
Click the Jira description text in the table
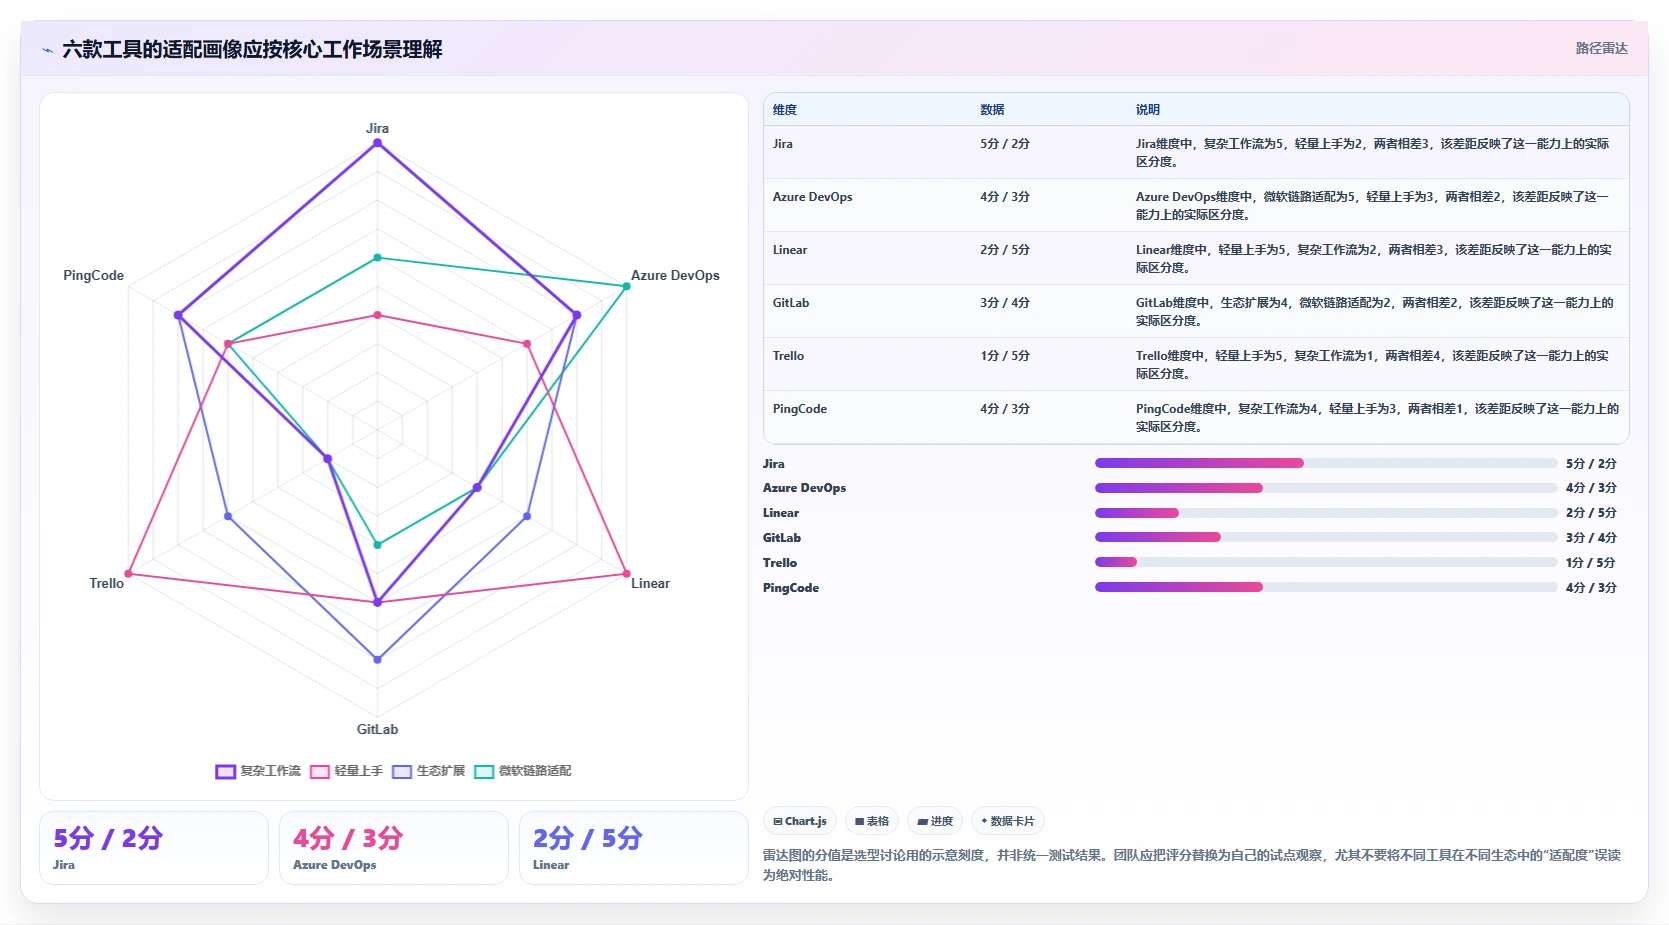[x=1373, y=153]
